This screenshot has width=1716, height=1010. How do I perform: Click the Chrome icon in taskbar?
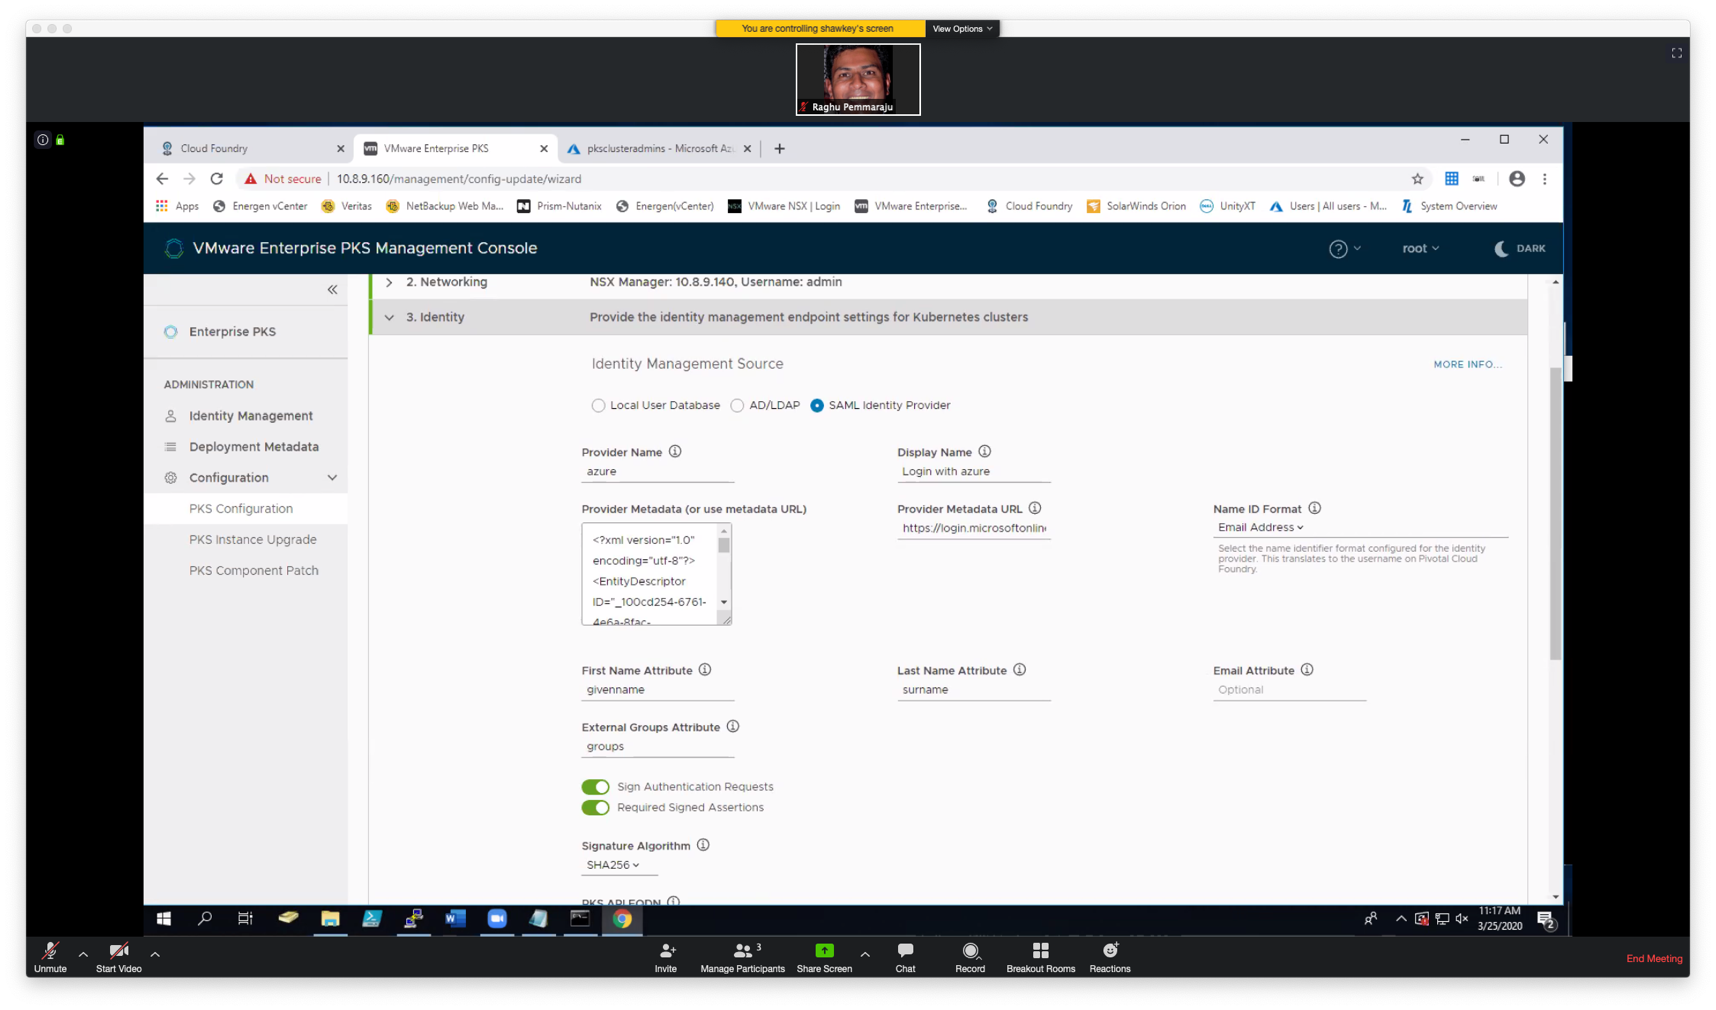pos(622,919)
